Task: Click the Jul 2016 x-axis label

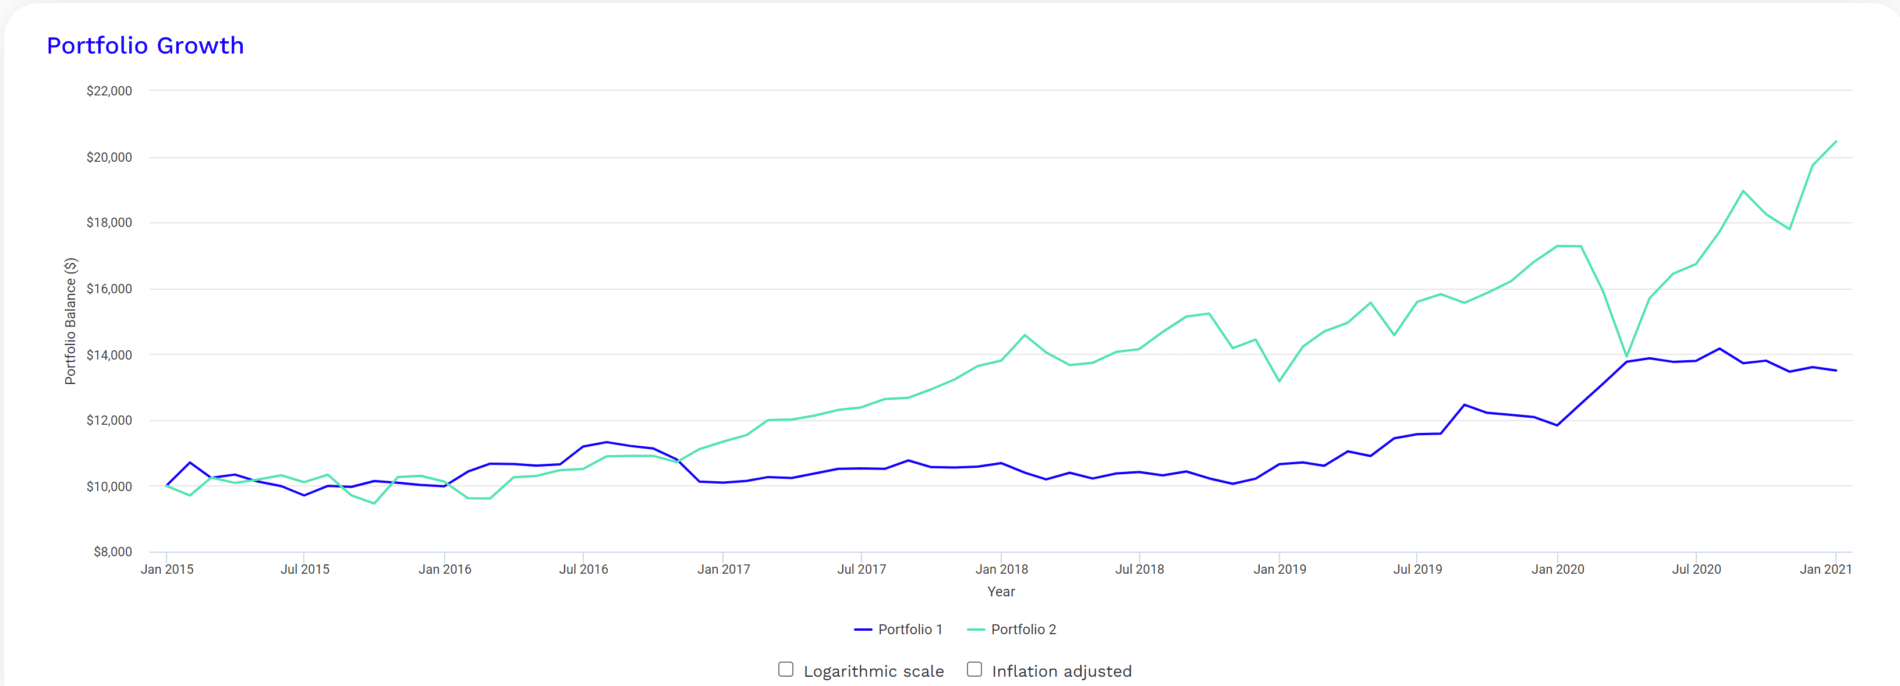Action: click(583, 569)
